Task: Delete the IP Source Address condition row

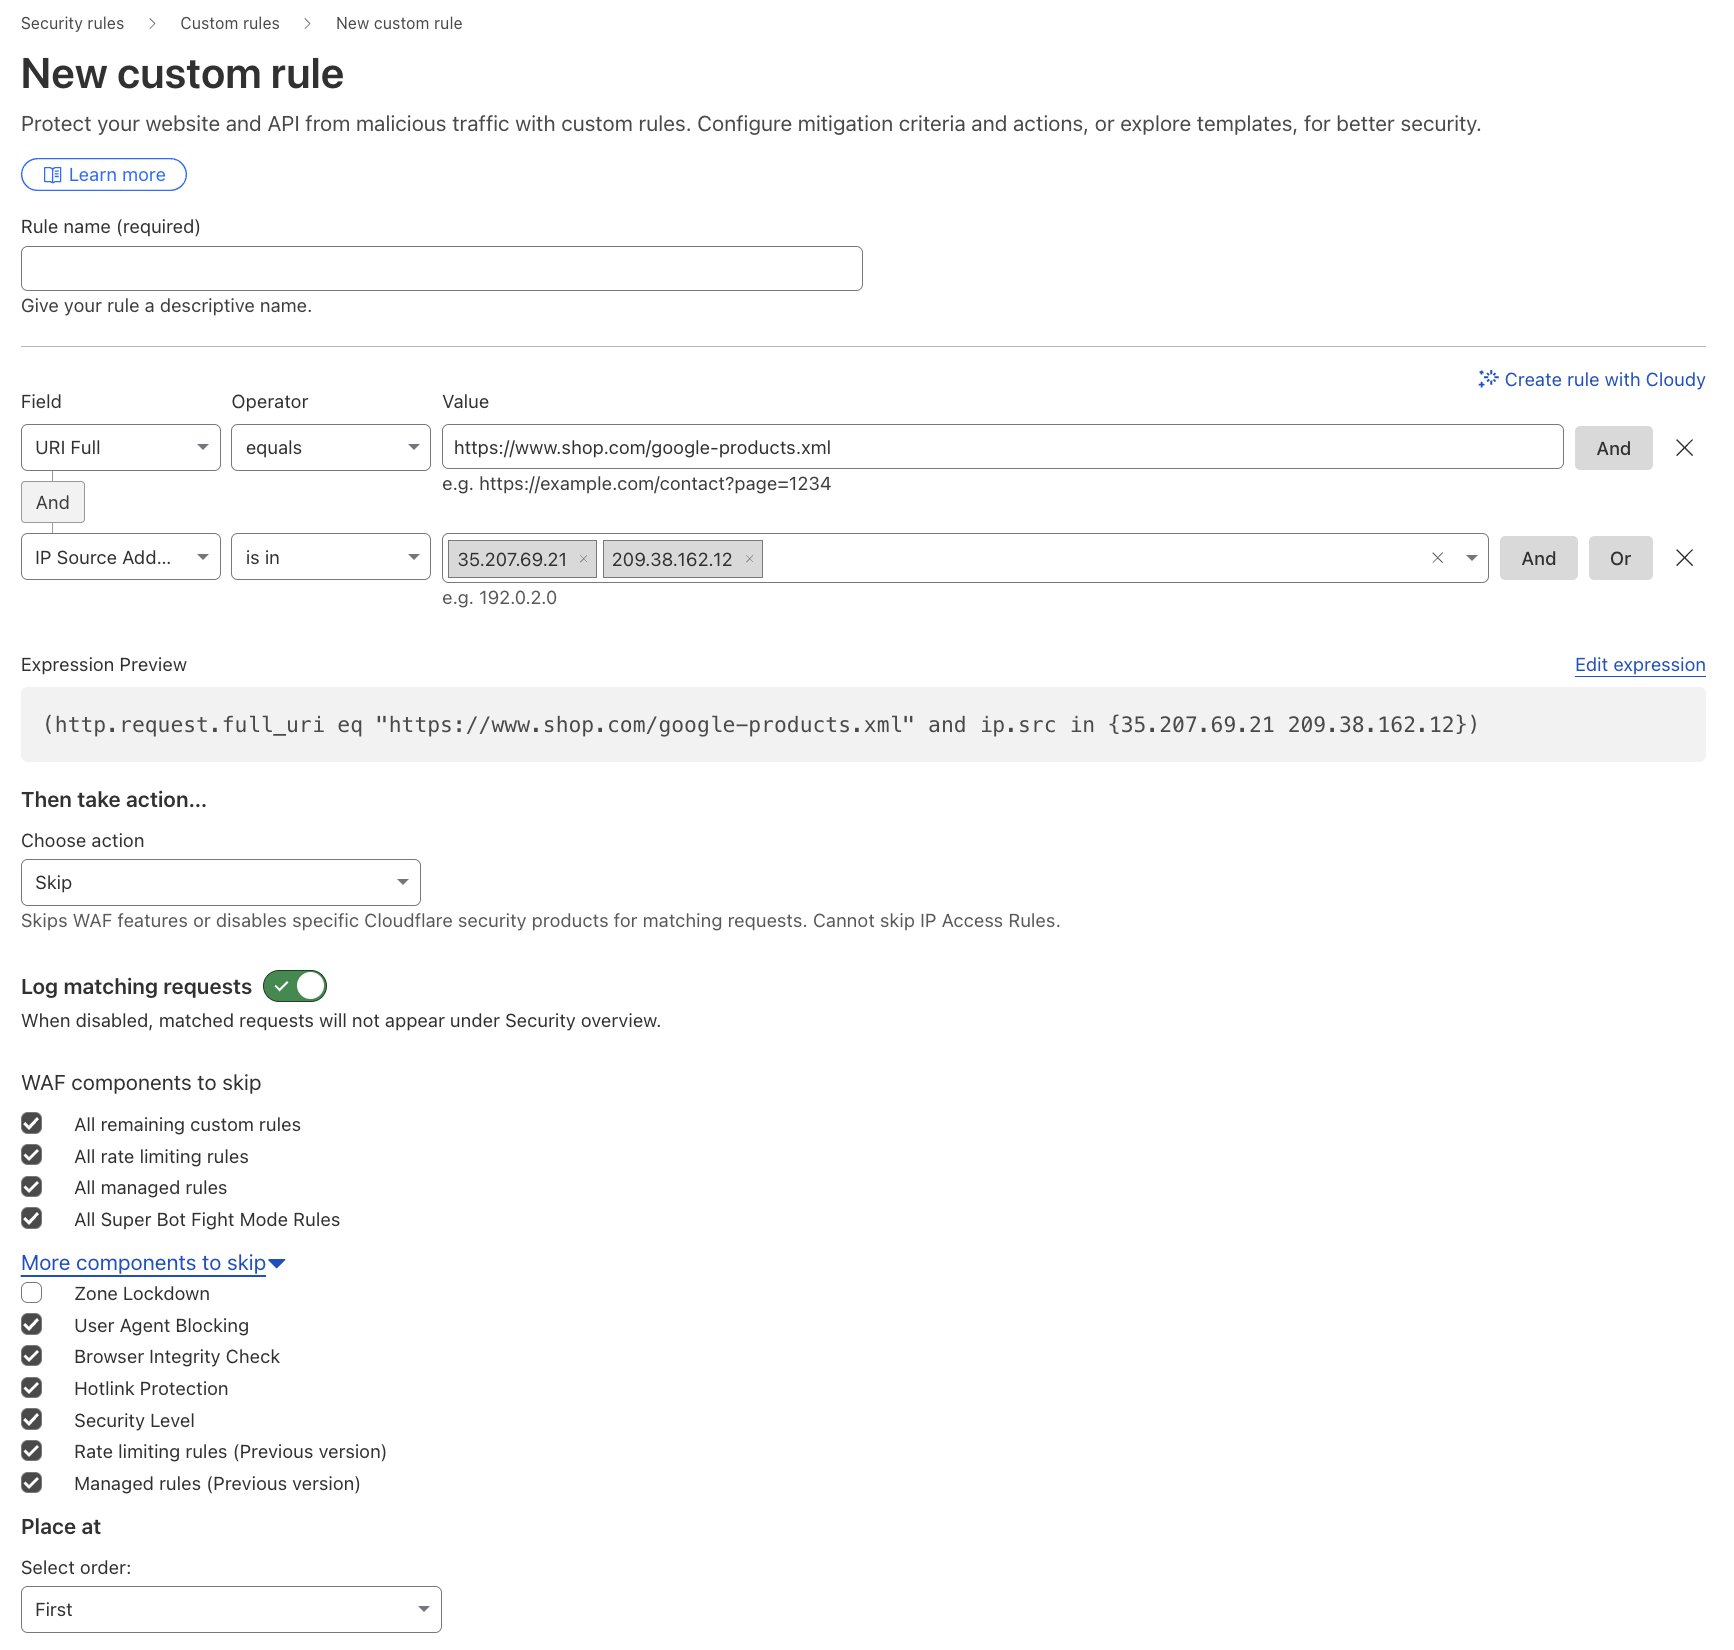Action: point(1684,558)
